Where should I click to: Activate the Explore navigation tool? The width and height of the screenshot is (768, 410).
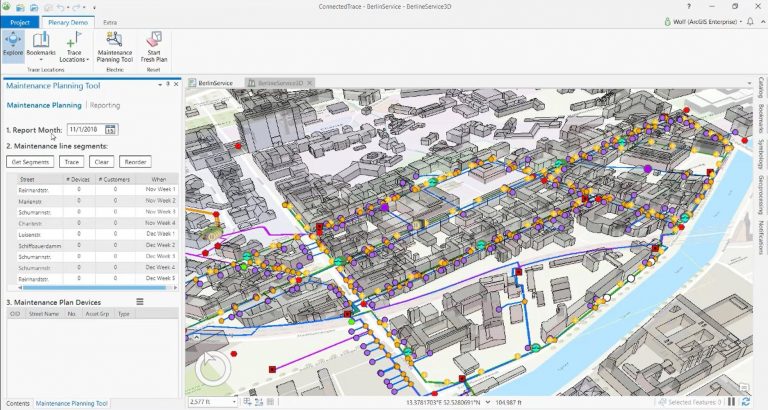point(13,45)
